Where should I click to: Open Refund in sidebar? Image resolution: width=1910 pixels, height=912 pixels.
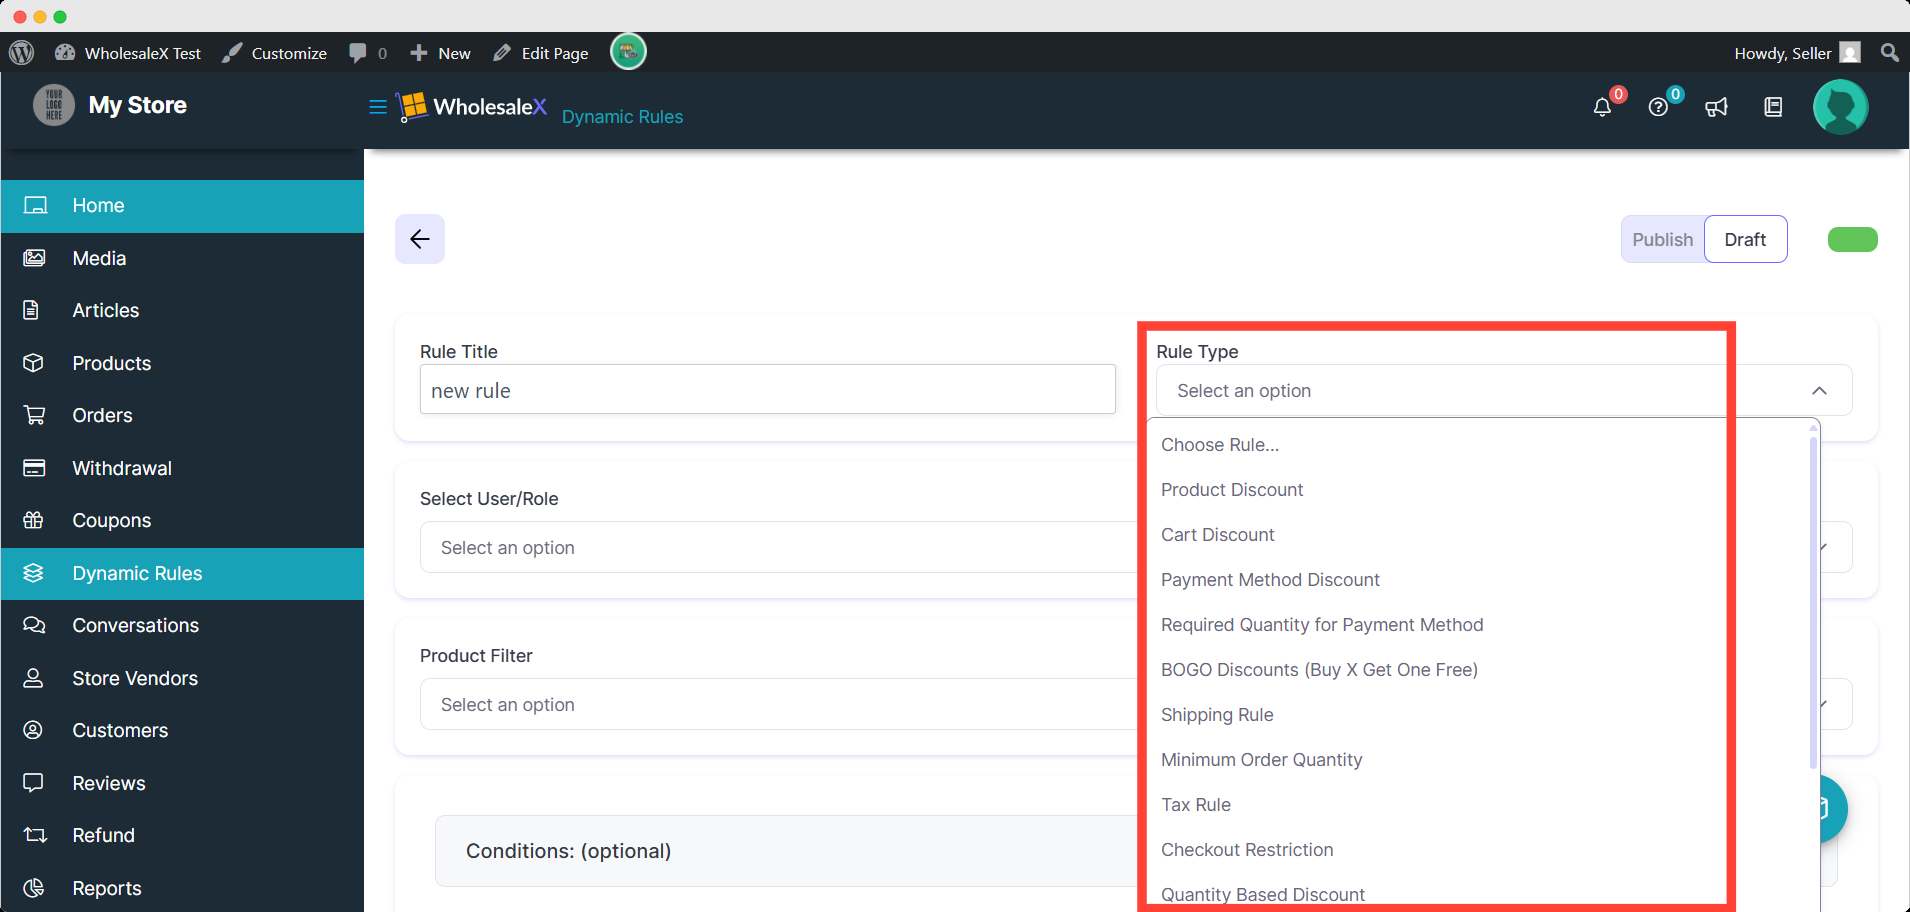tap(182, 836)
